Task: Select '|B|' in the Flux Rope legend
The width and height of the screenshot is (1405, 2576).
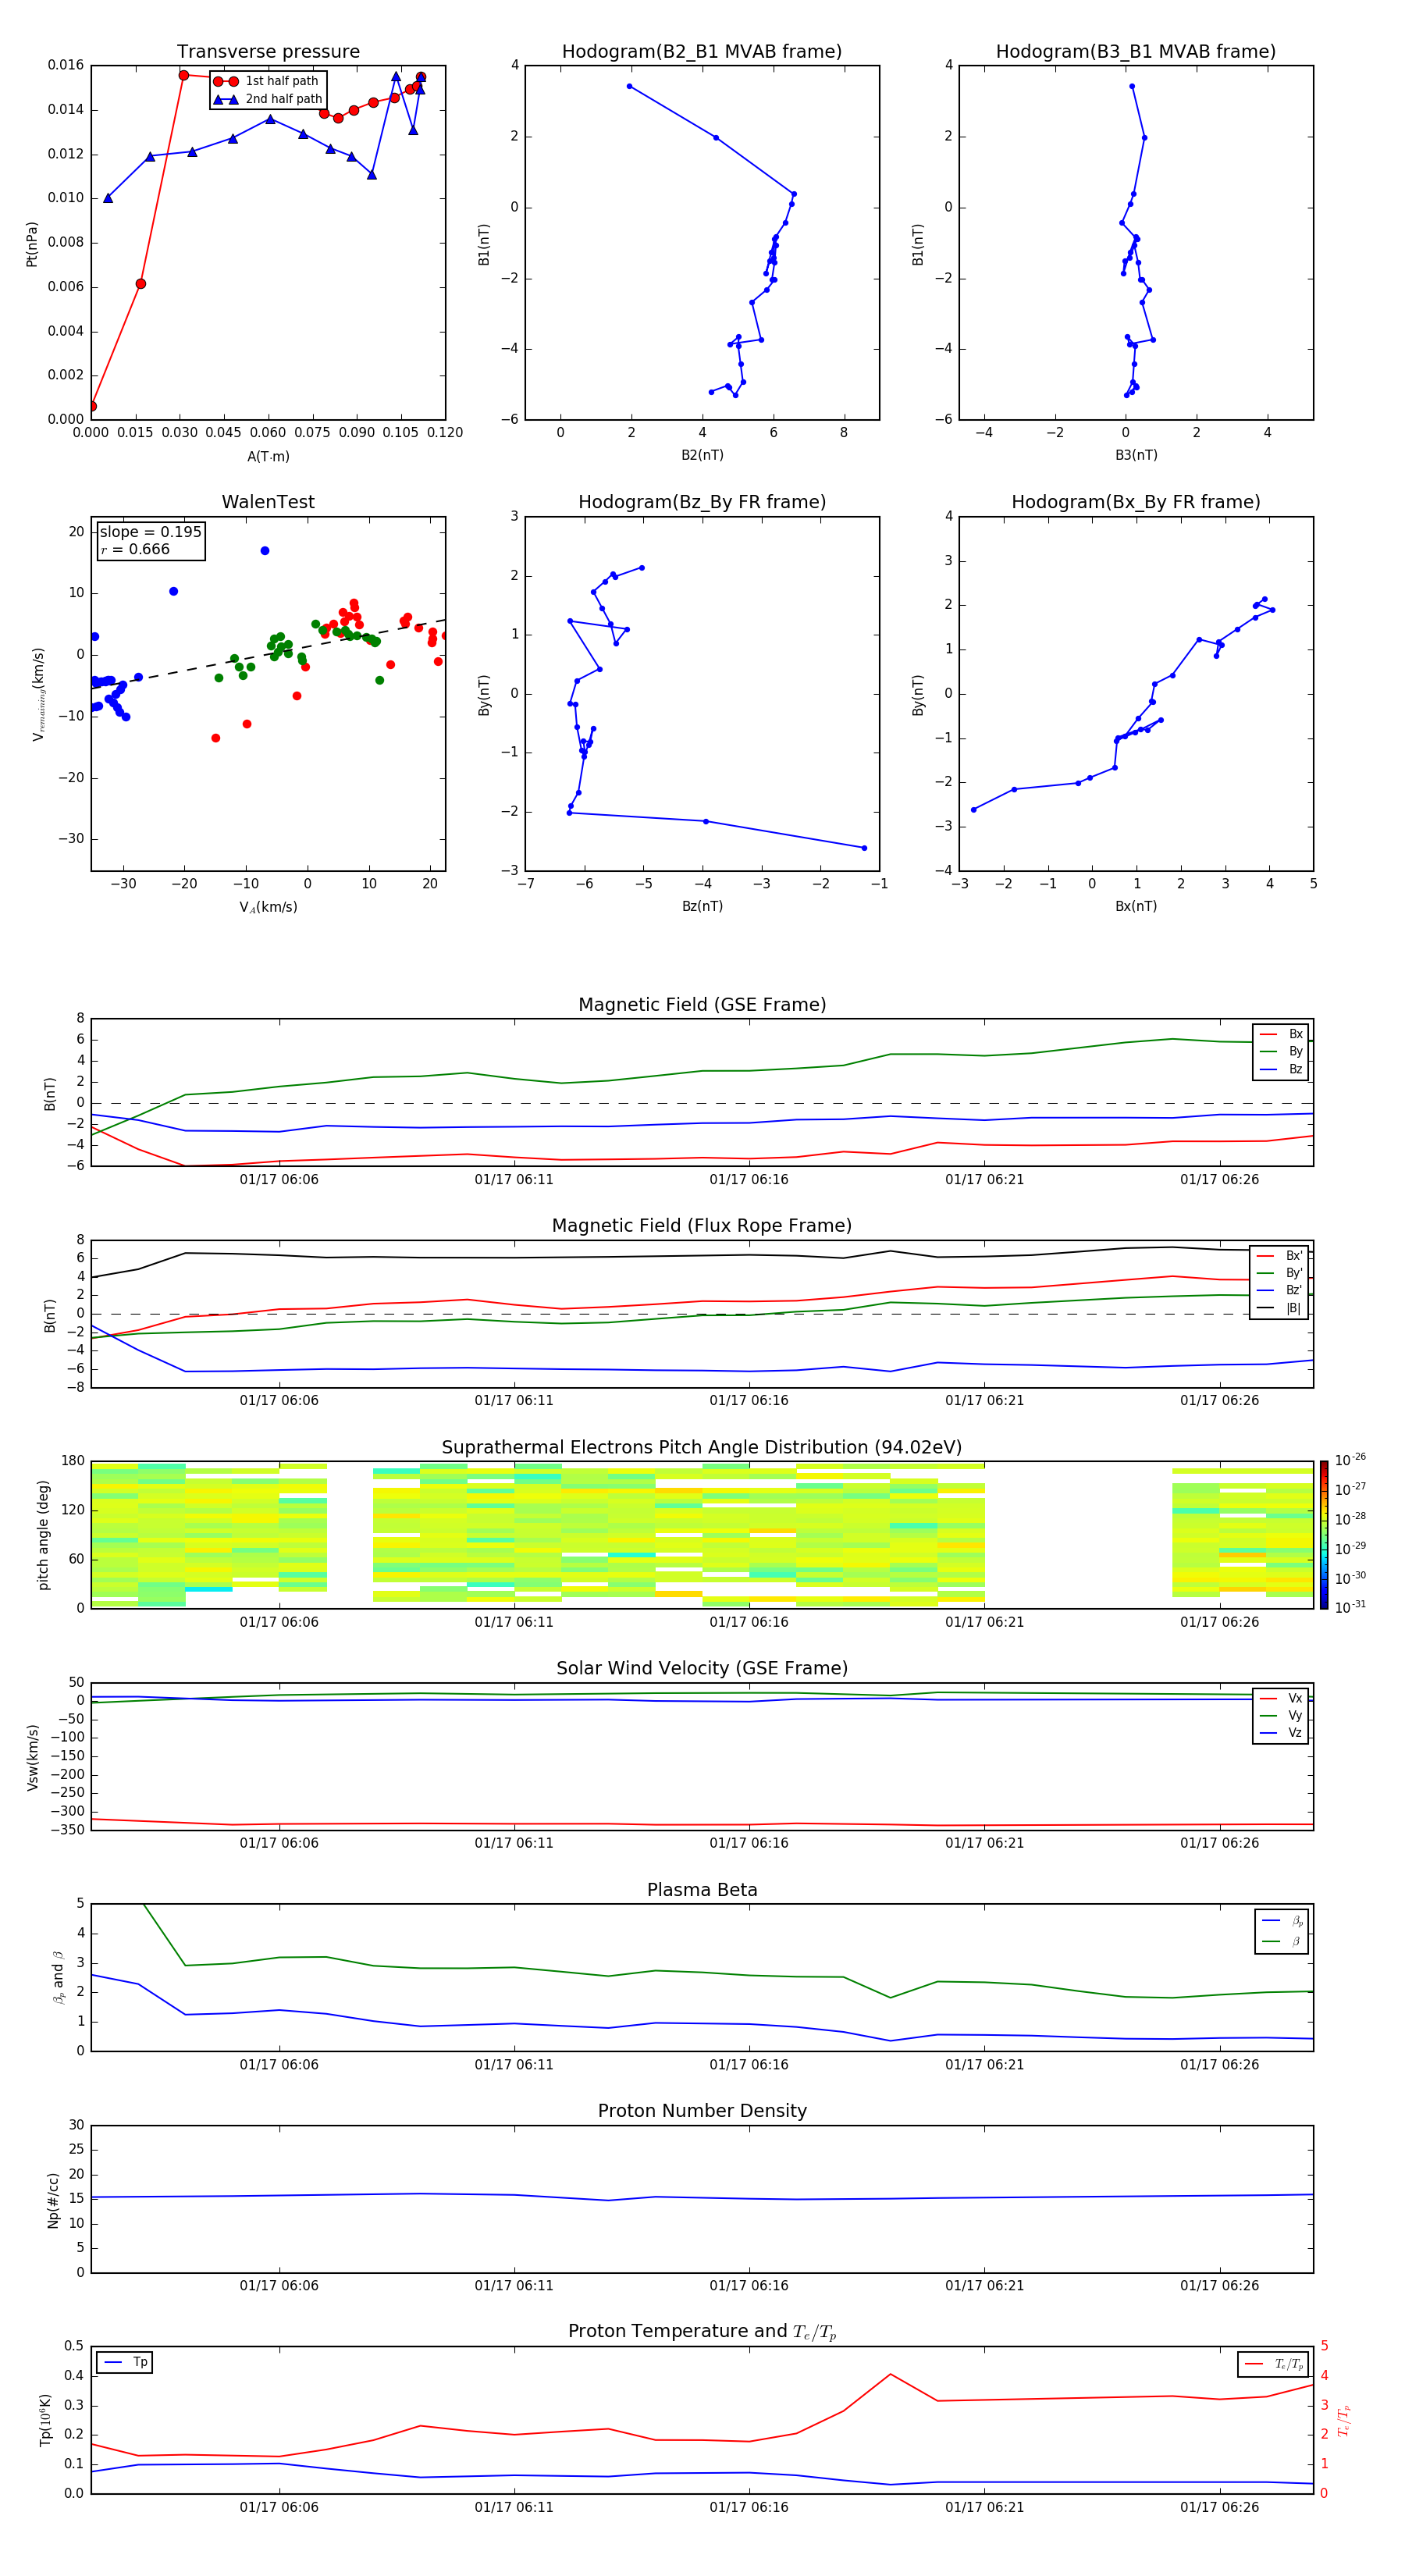Action: click(1280, 1308)
